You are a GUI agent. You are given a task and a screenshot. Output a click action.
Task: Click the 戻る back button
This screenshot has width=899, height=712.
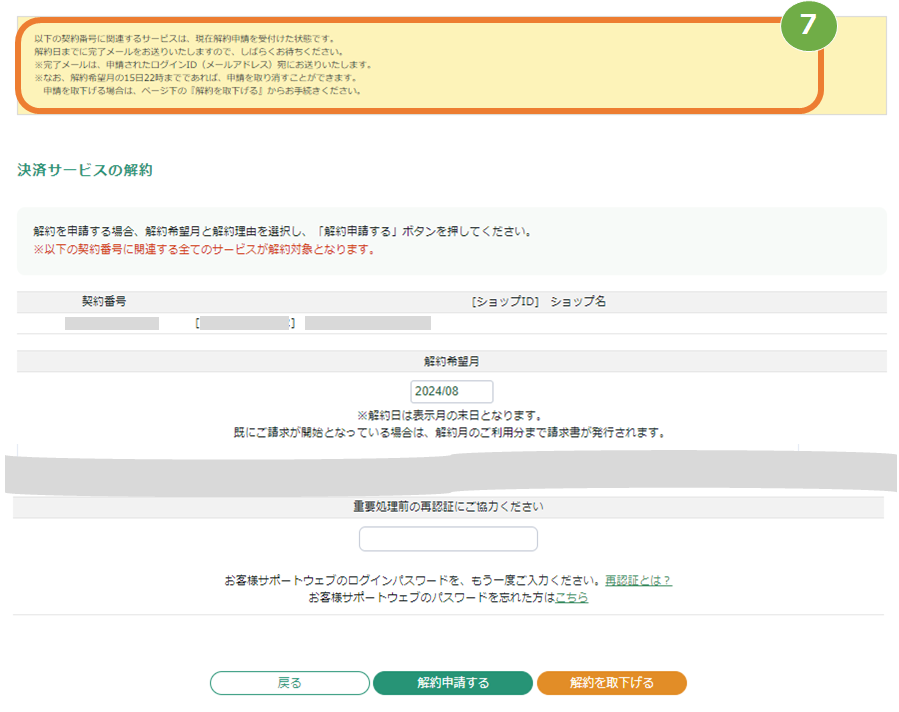point(290,683)
